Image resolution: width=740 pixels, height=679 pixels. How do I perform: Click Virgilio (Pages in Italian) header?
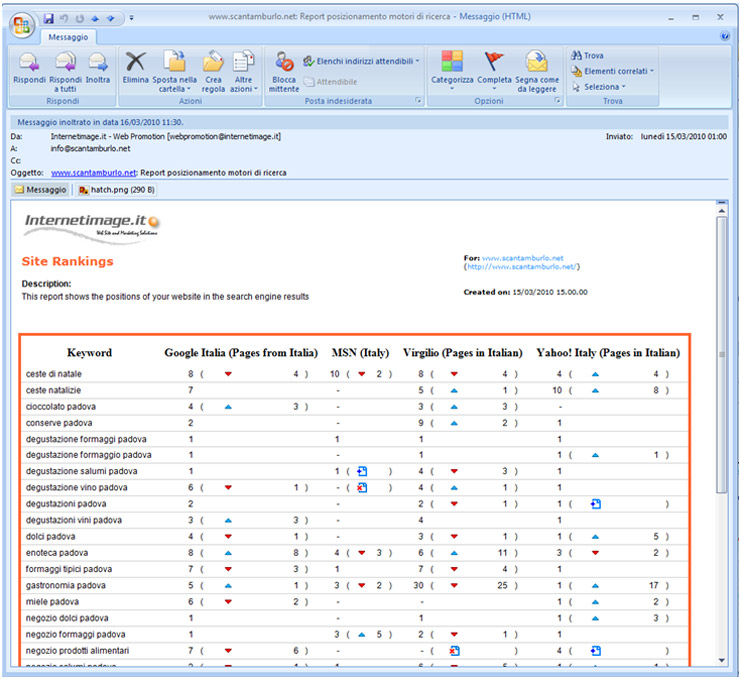[462, 352]
